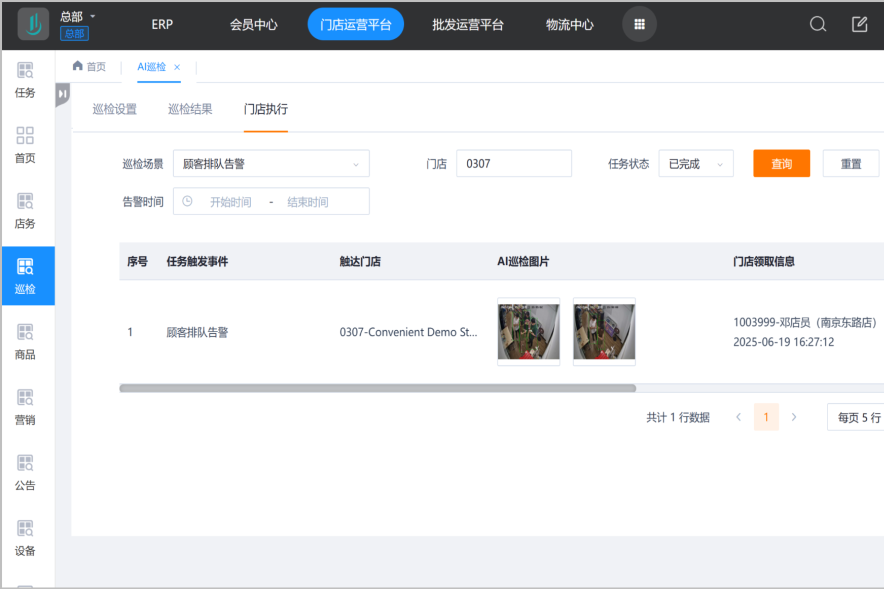Select 商品 sidebar icon
The width and height of the screenshot is (884, 589).
tap(25, 342)
